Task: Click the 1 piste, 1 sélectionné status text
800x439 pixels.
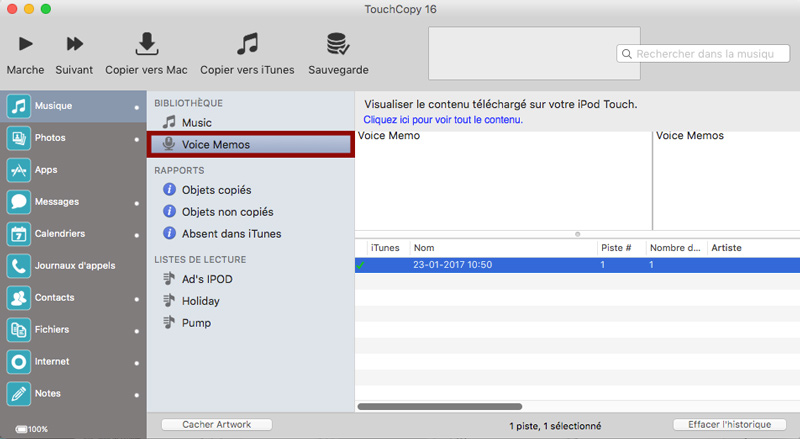Action: [555, 426]
